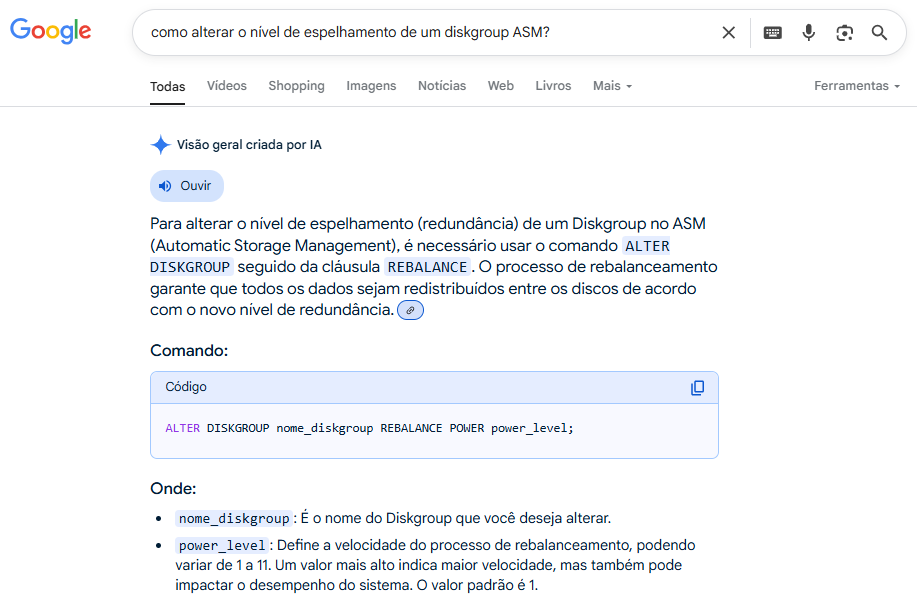Click the magnifying glass search button

879,33
